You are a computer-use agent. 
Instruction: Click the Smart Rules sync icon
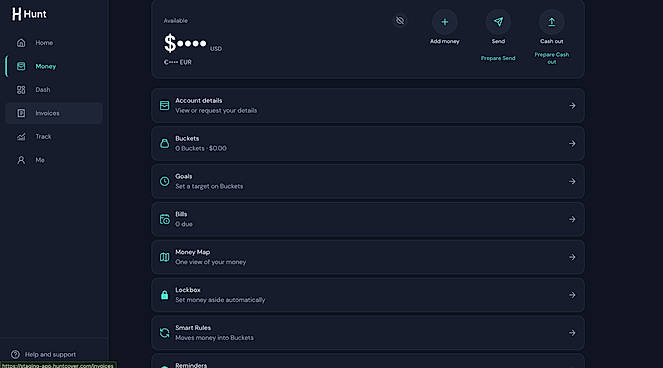pyautogui.click(x=164, y=333)
